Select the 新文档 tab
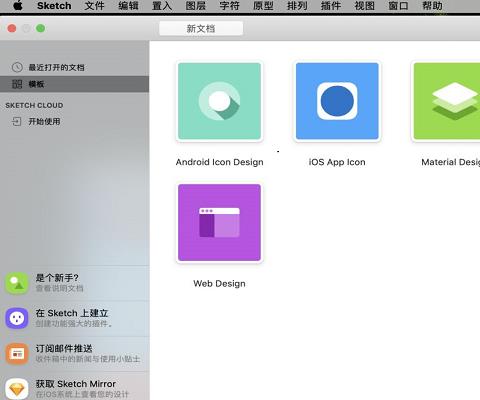 point(201,28)
